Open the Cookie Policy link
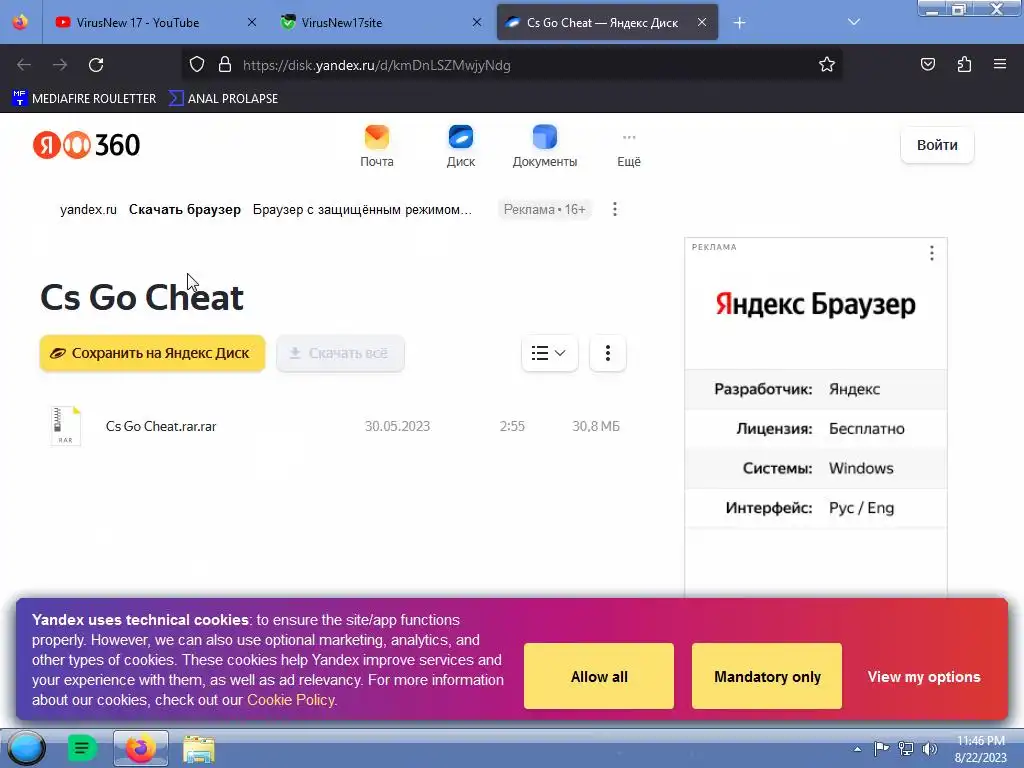 (291, 700)
